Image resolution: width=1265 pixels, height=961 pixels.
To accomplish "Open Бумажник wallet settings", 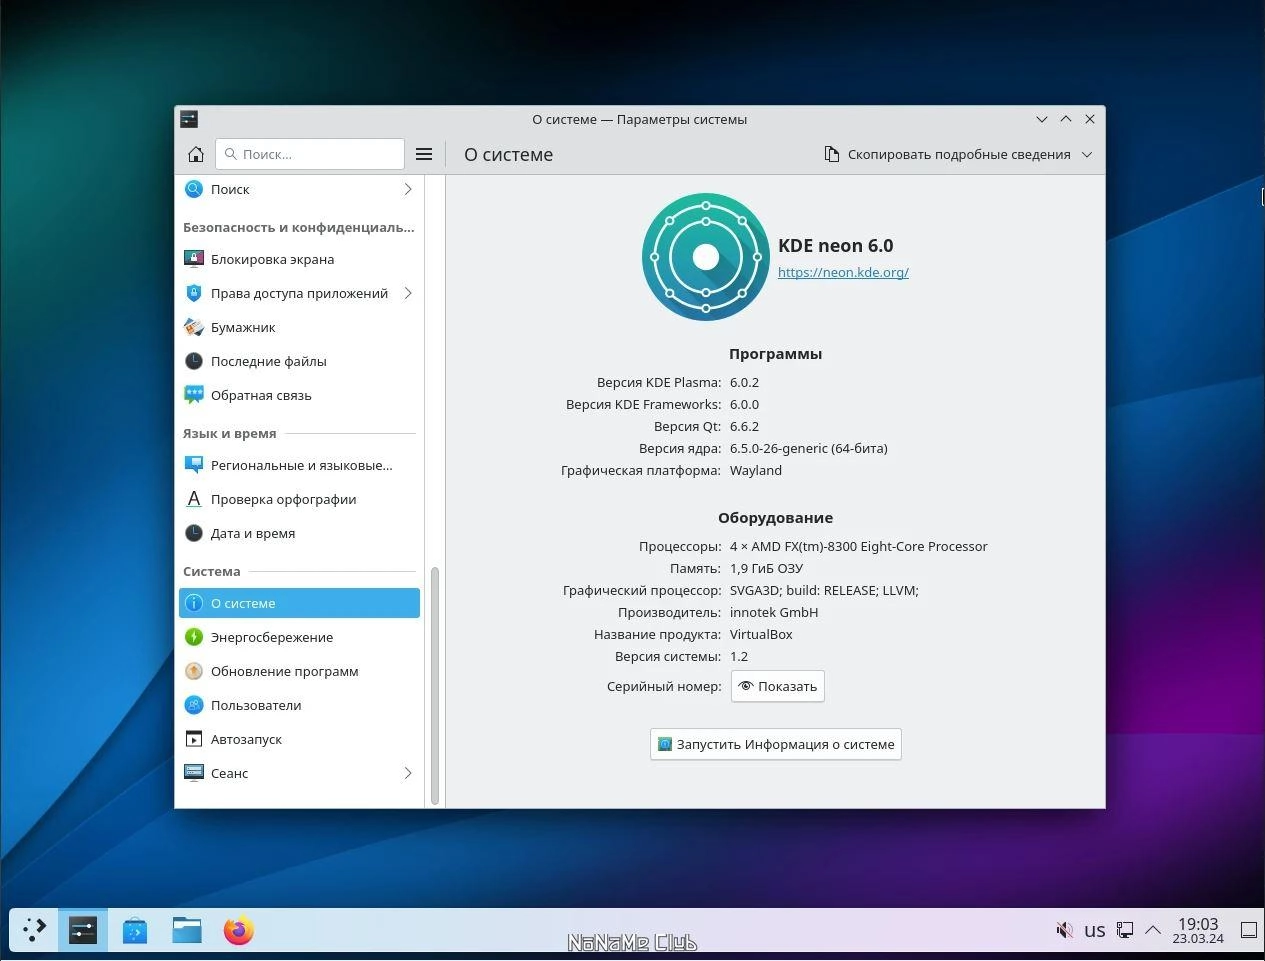I will click(x=299, y=327).
